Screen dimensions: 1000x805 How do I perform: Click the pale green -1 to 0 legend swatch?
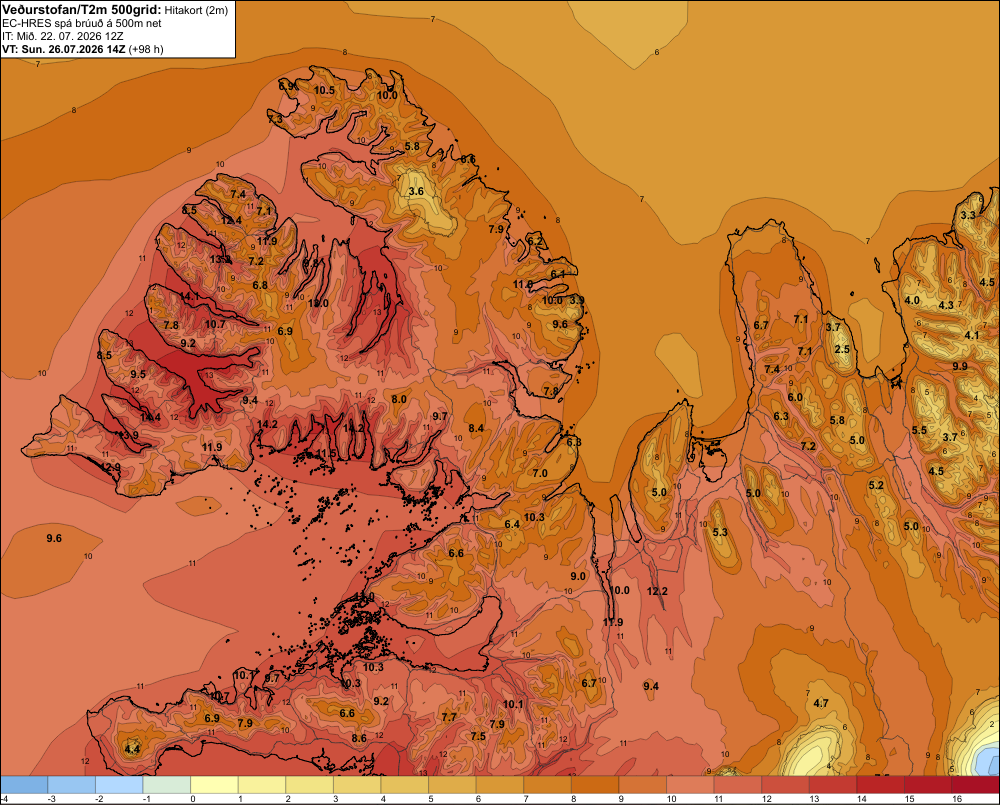[x=167, y=785]
